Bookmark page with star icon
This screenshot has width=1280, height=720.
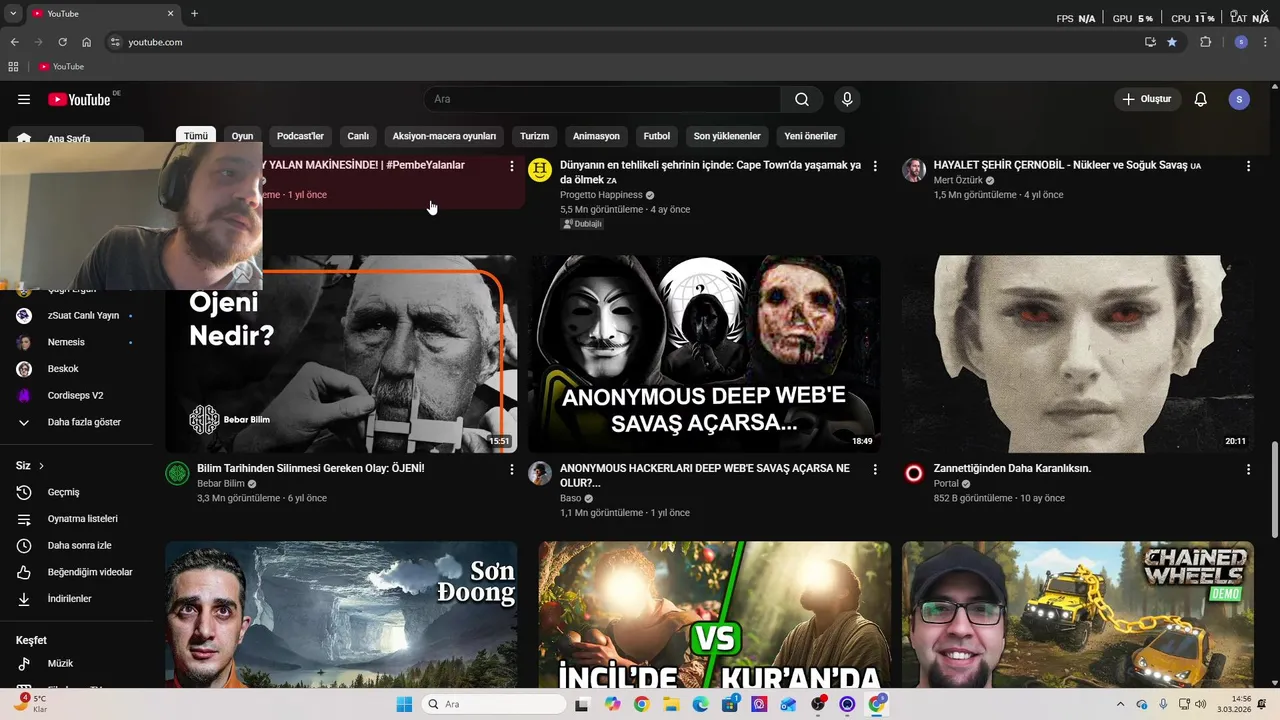[x=1172, y=42]
